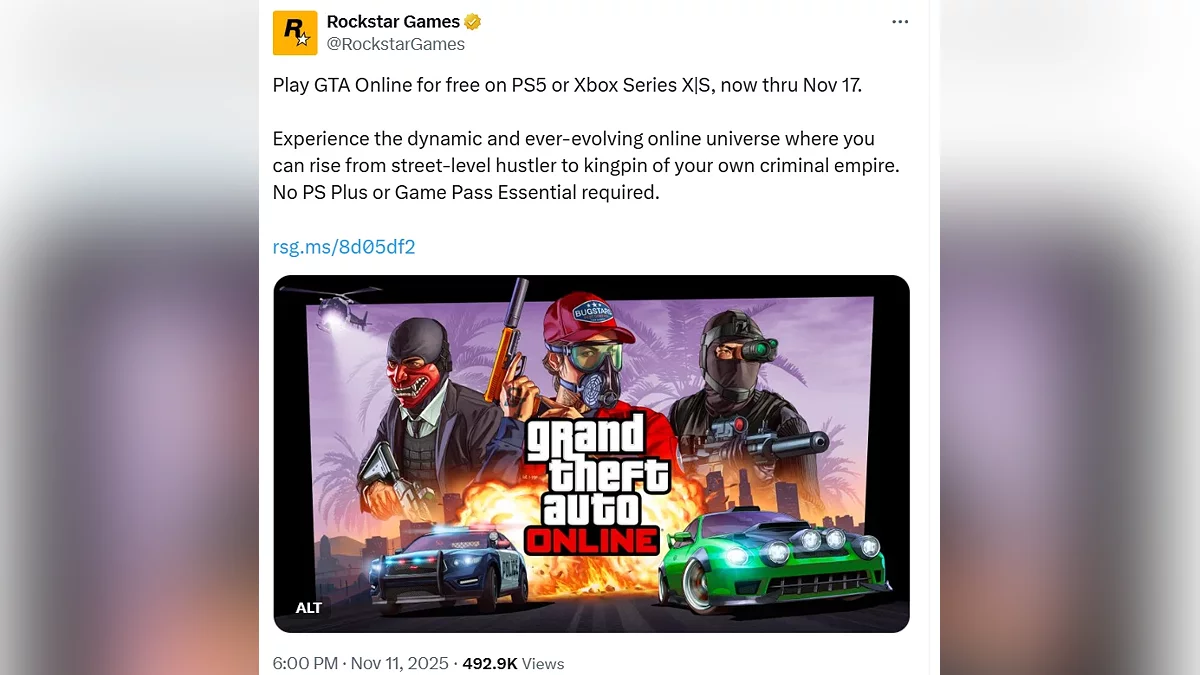This screenshot has height=675, width=1200.
Task: Click the 492.9K Views count
Action: coord(513,663)
